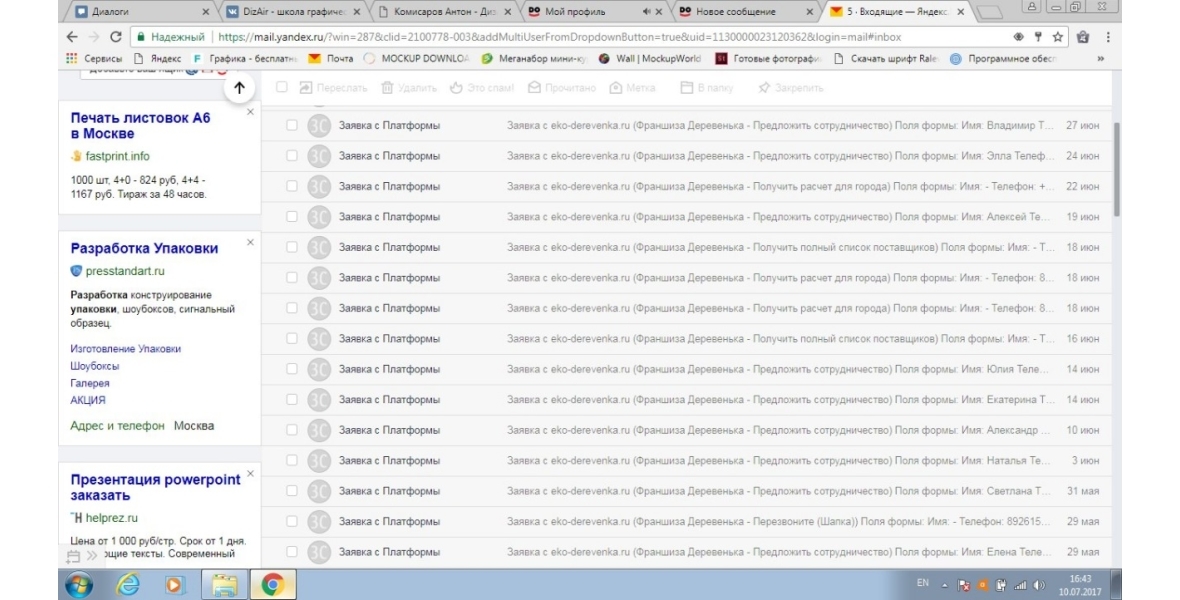Click Chrome icon in taskbar
Screen dimensions: 1180x600
coord(272,585)
